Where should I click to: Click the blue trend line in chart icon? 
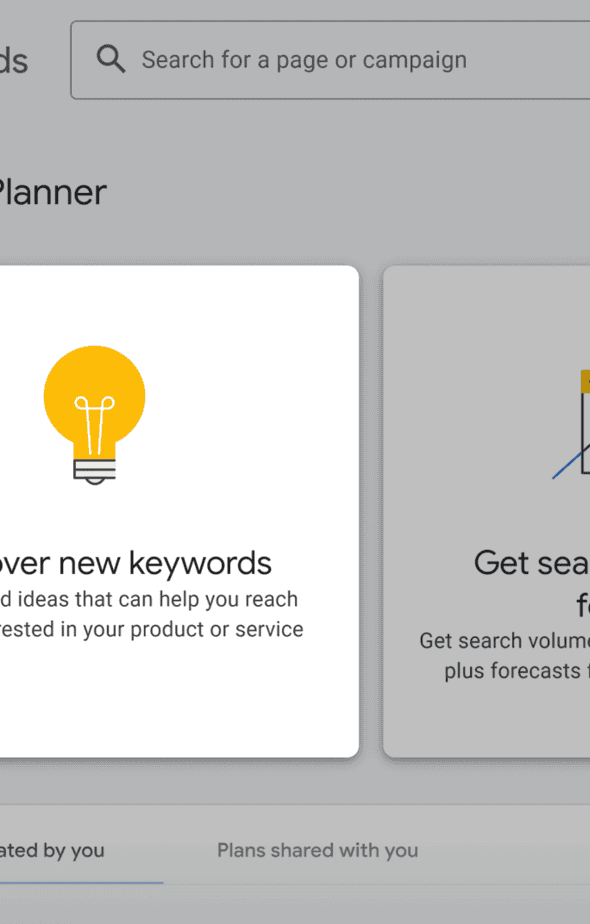tap(568, 464)
